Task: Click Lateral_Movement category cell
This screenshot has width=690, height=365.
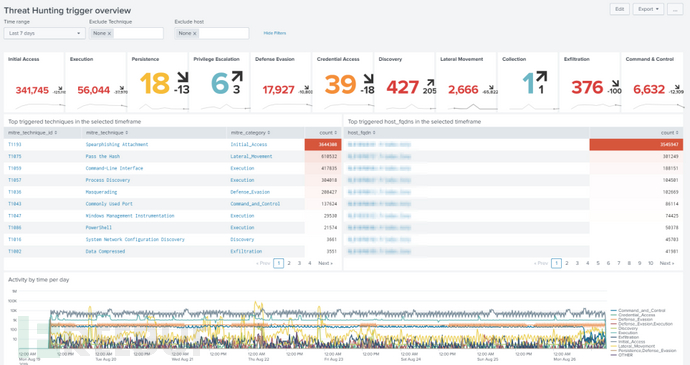Action: pos(251,156)
